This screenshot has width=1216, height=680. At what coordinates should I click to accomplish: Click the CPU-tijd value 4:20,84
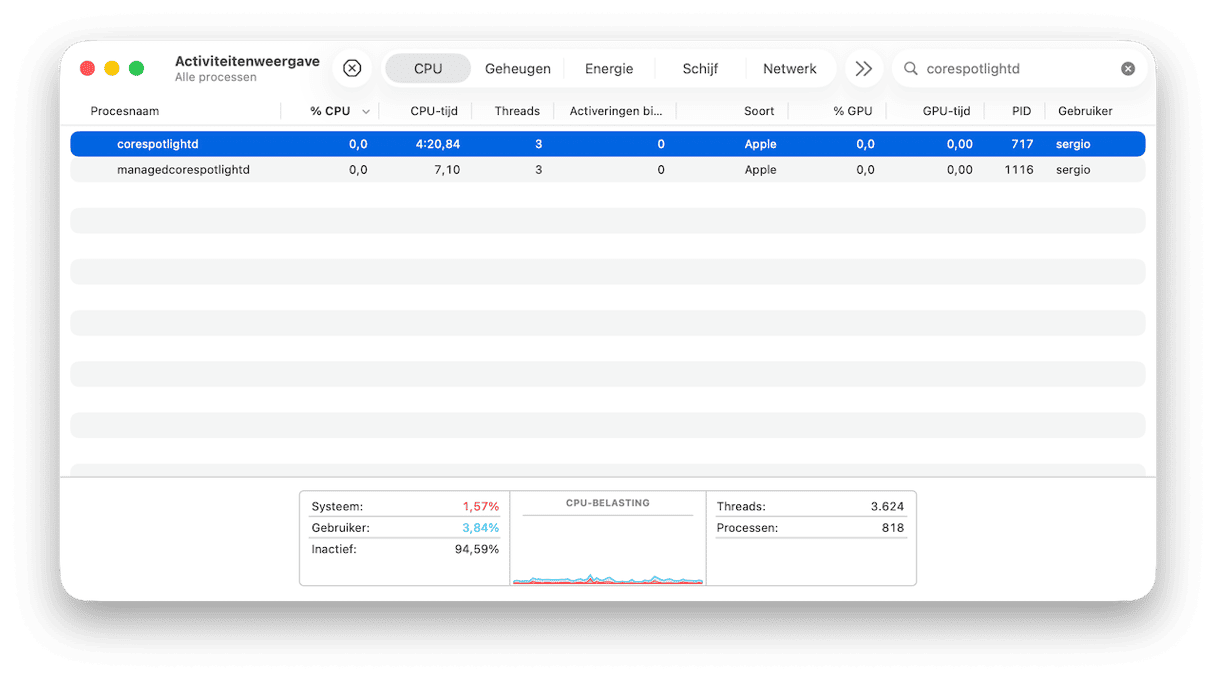438,144
